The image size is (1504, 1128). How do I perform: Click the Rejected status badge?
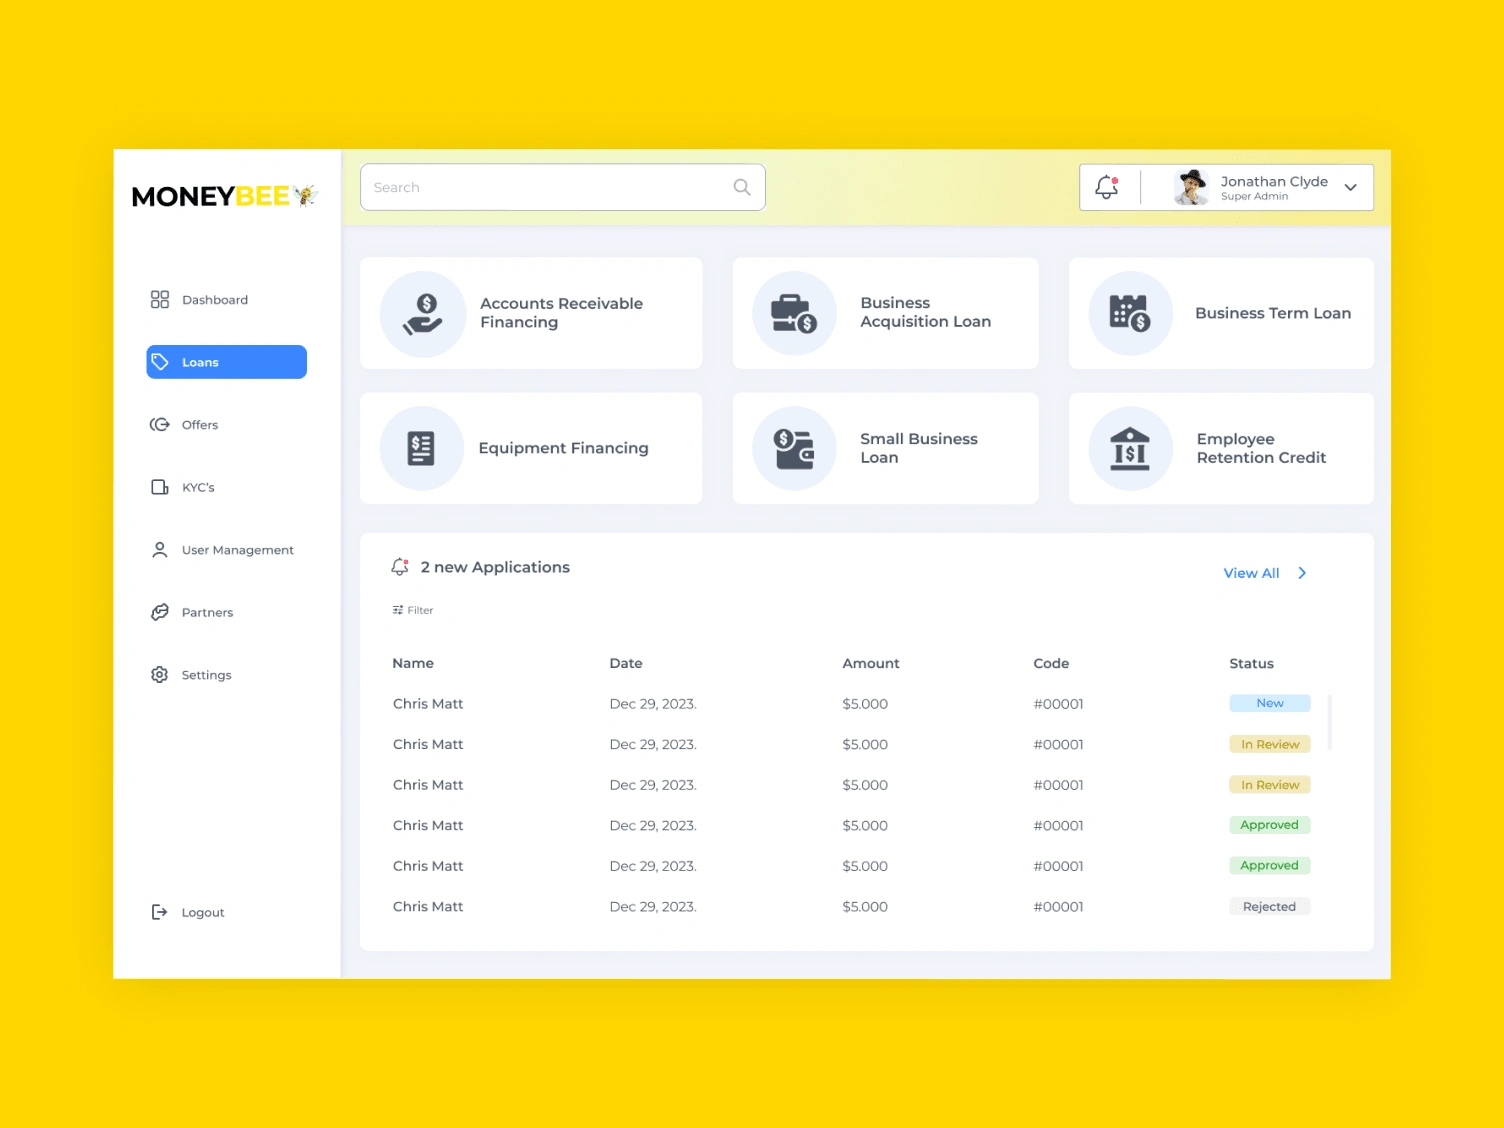point(1270,907)
